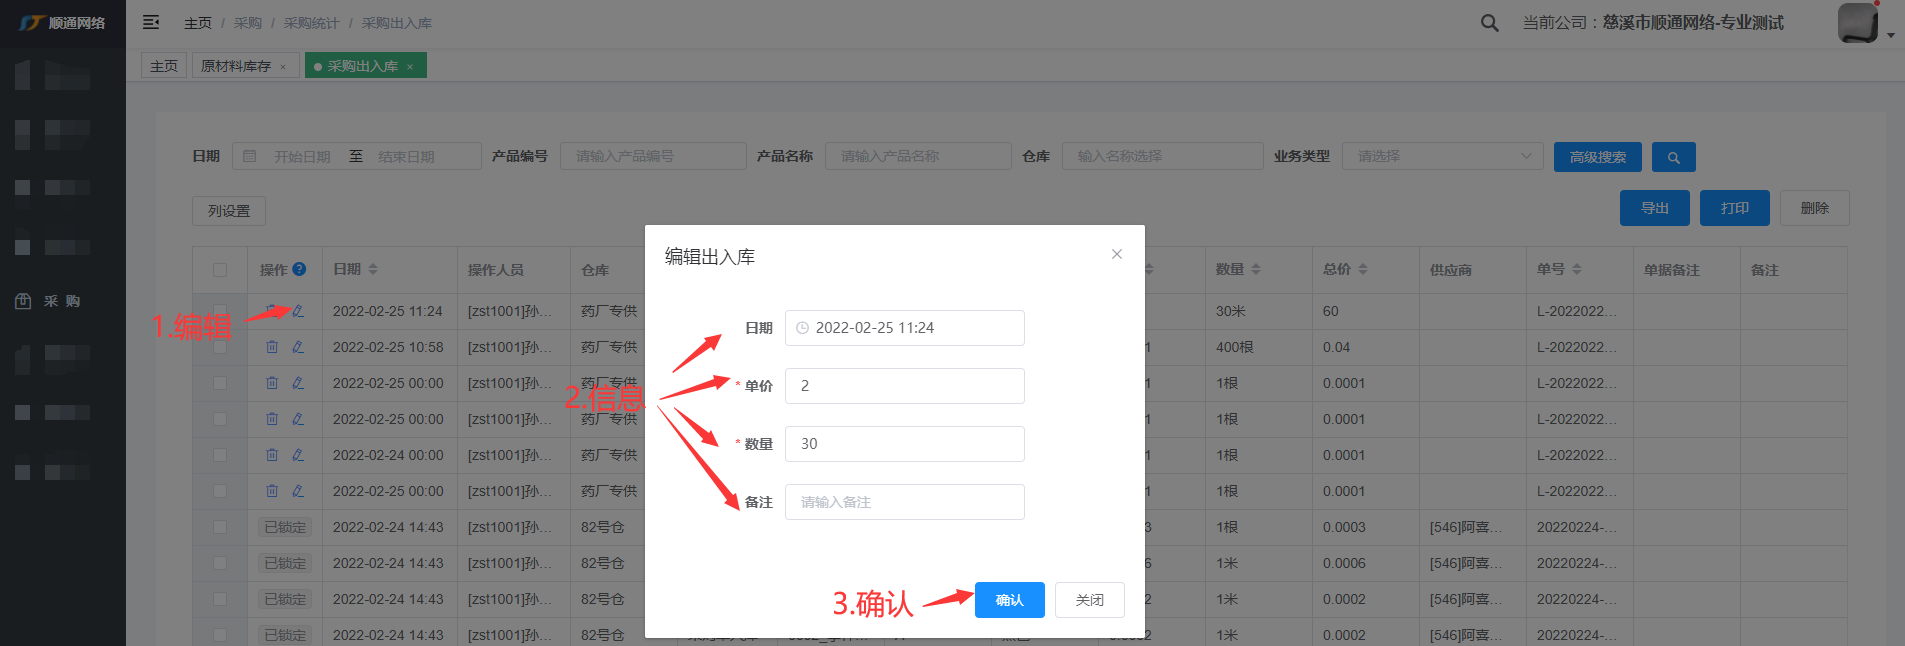Viewport: 1905px width, 646px height.
Task: Tick the select-all checkbox in table header
Action: [220, 270]
